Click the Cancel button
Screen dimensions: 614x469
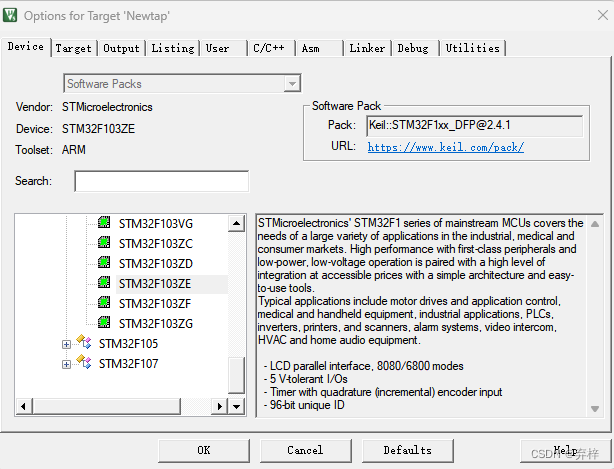coord(305,451)
